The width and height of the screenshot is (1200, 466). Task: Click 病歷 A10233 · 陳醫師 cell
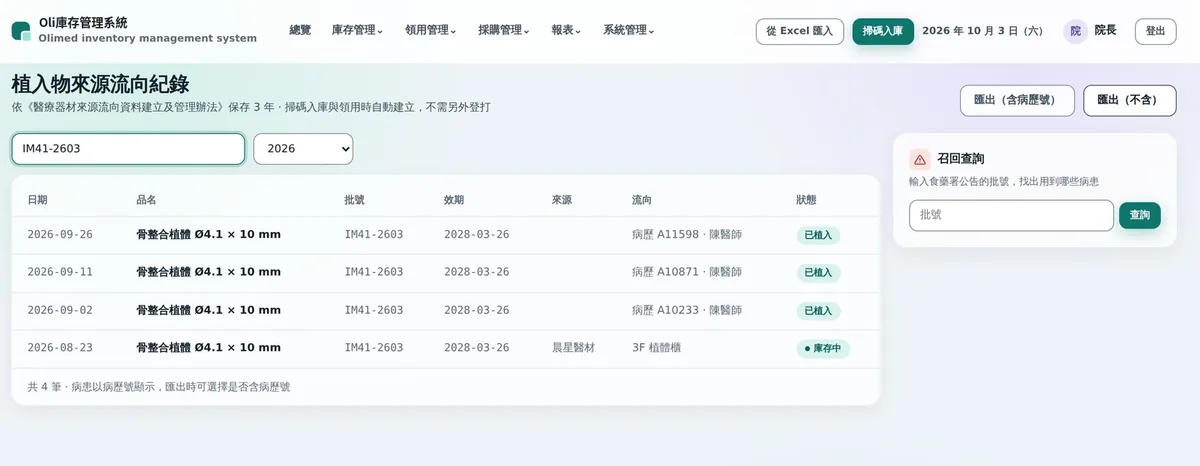click(687, 310)
